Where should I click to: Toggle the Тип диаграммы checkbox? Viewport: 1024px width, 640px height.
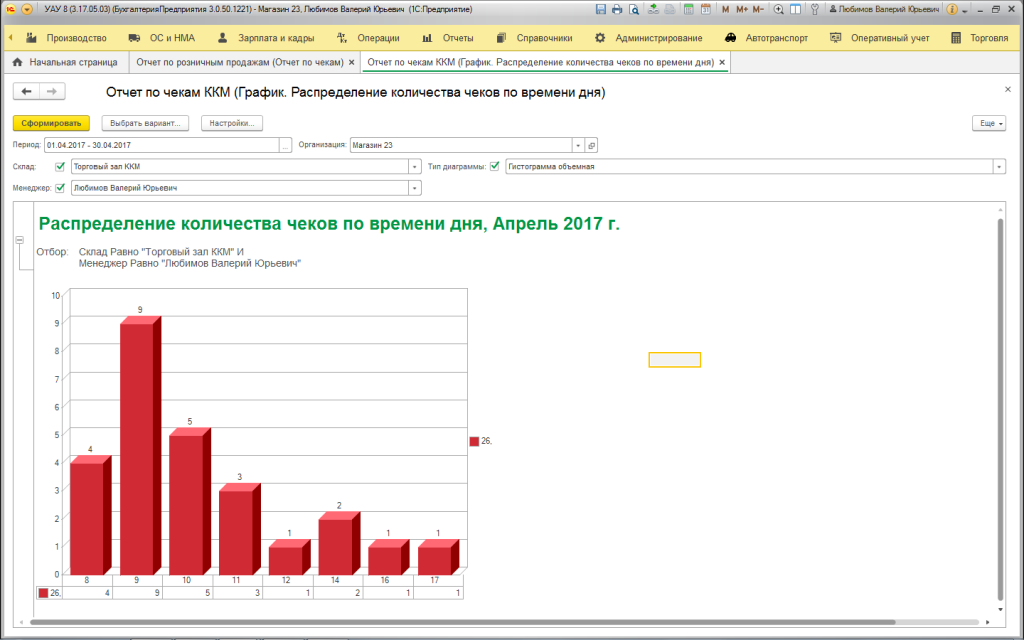coord(494,167)
